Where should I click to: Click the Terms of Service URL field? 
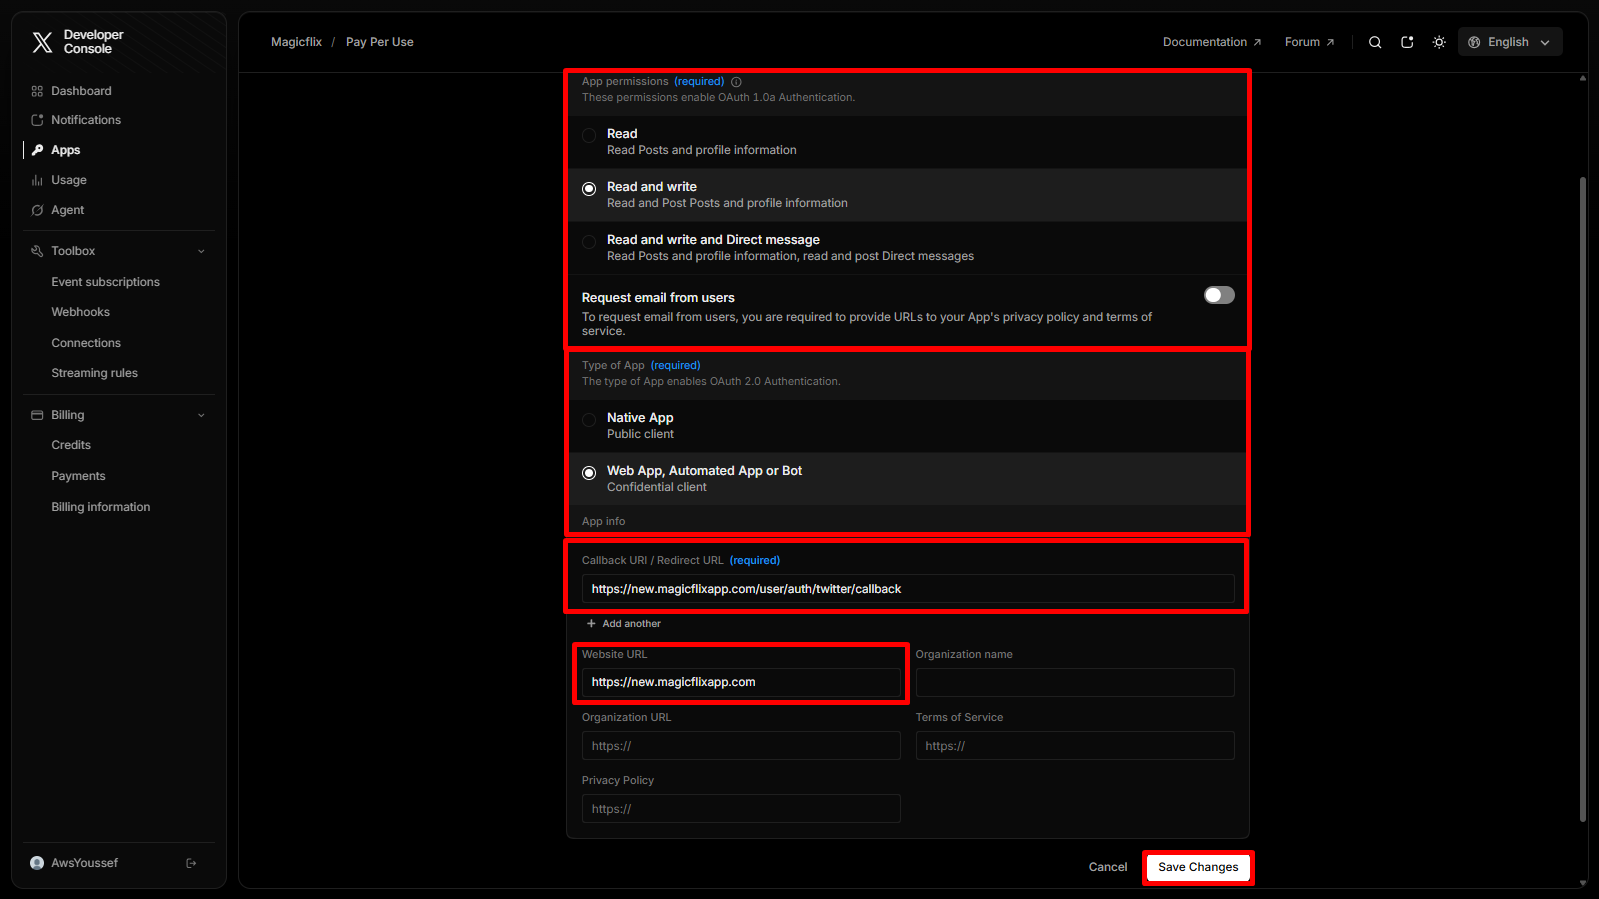tap(1075, 746)
